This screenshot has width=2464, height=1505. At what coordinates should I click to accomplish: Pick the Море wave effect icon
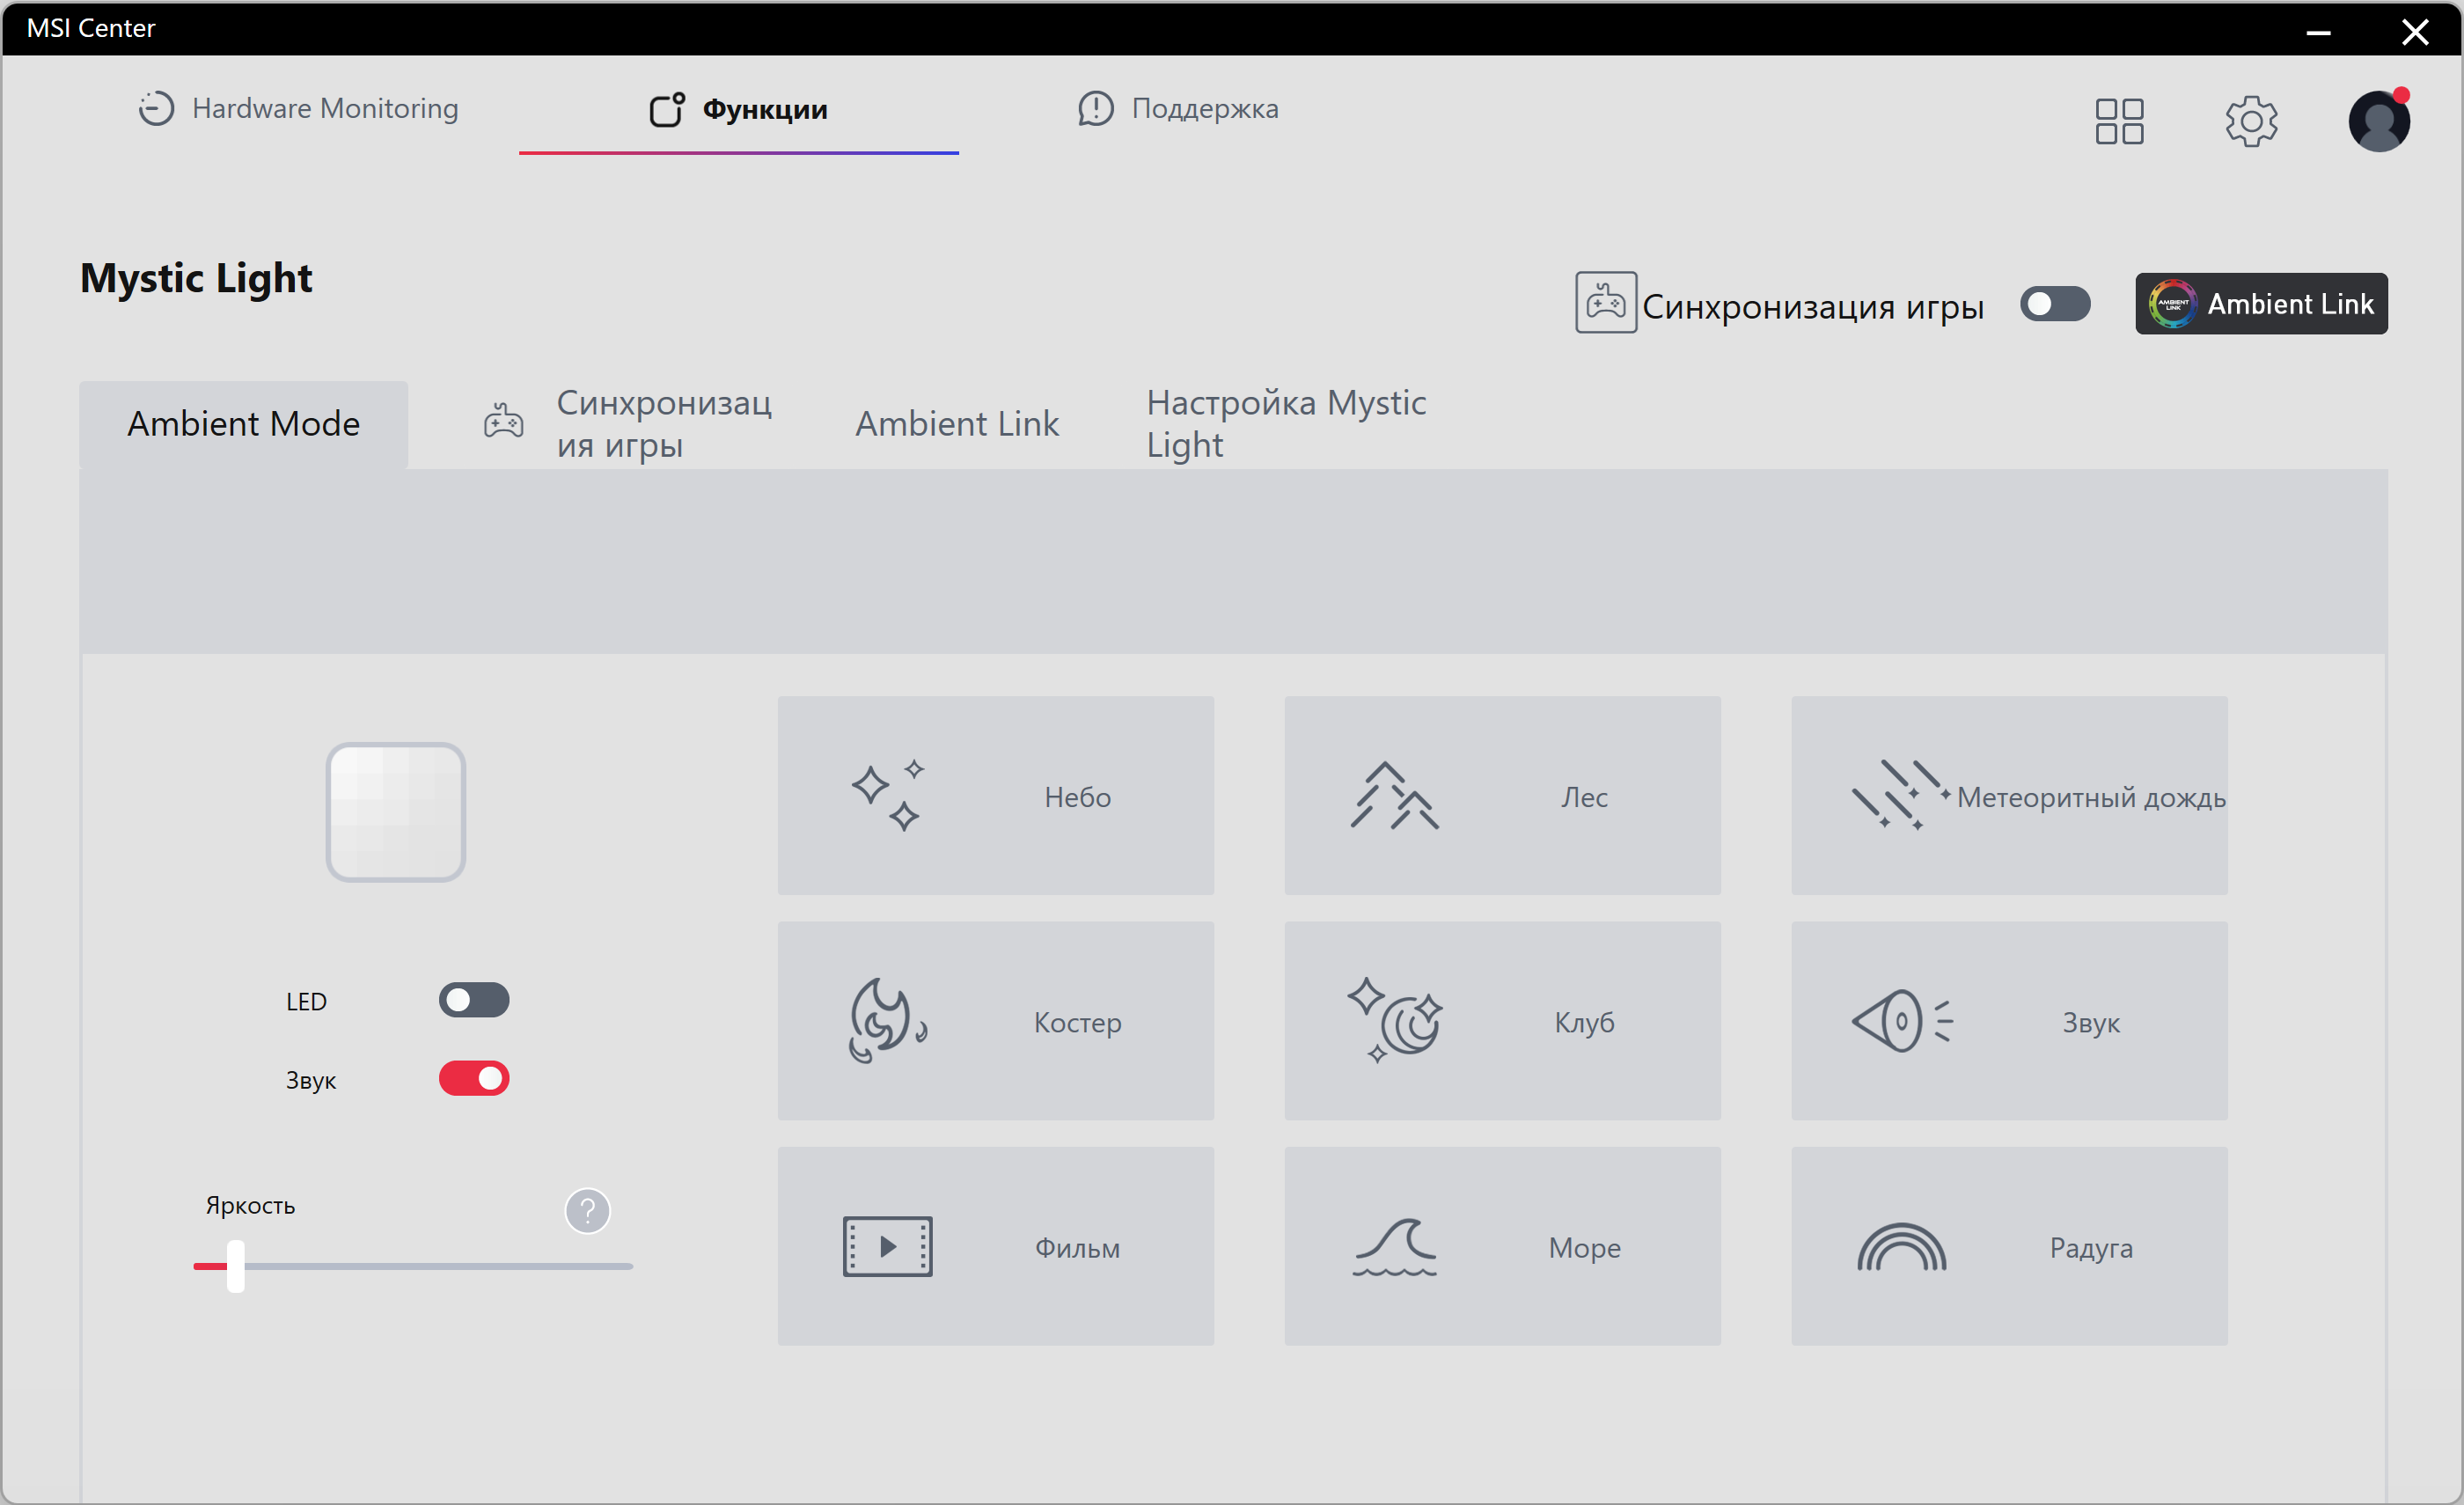(1394, 1246)
